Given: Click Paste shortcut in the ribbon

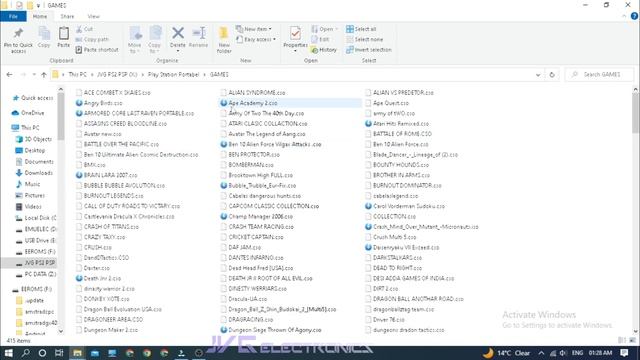Looking at the screenshot, I should [97, 50].
